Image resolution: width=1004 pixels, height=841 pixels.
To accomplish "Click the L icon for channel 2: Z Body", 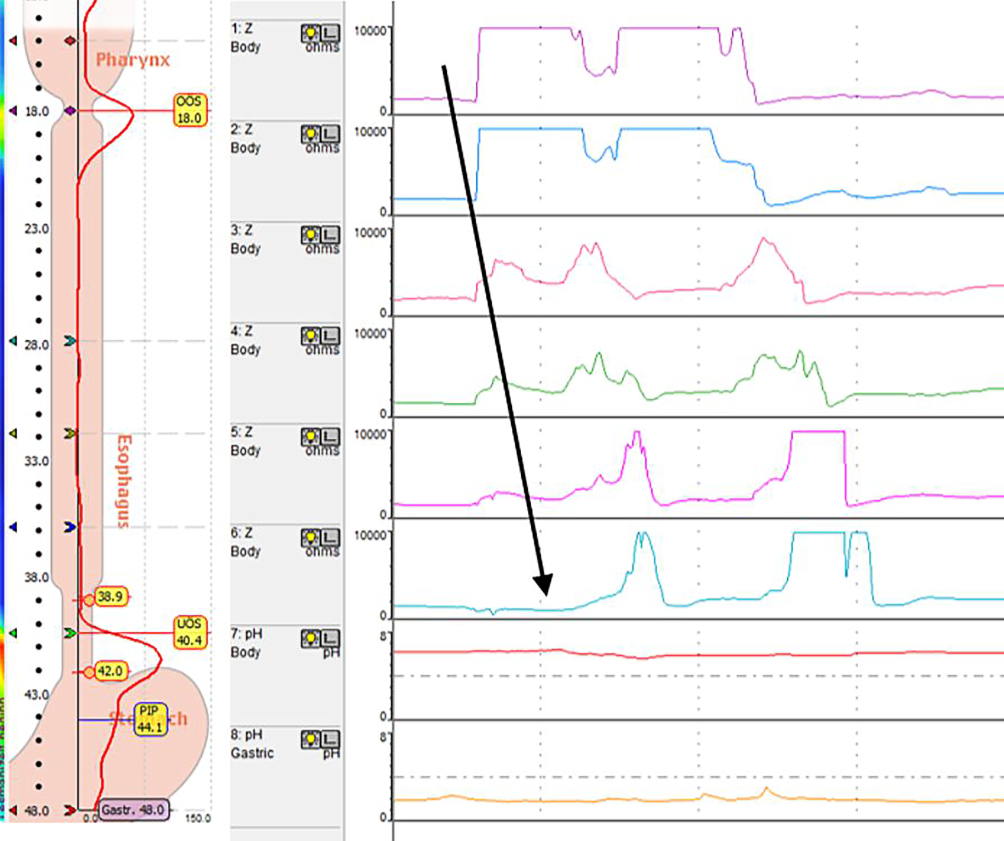I will tap(330, 134).
